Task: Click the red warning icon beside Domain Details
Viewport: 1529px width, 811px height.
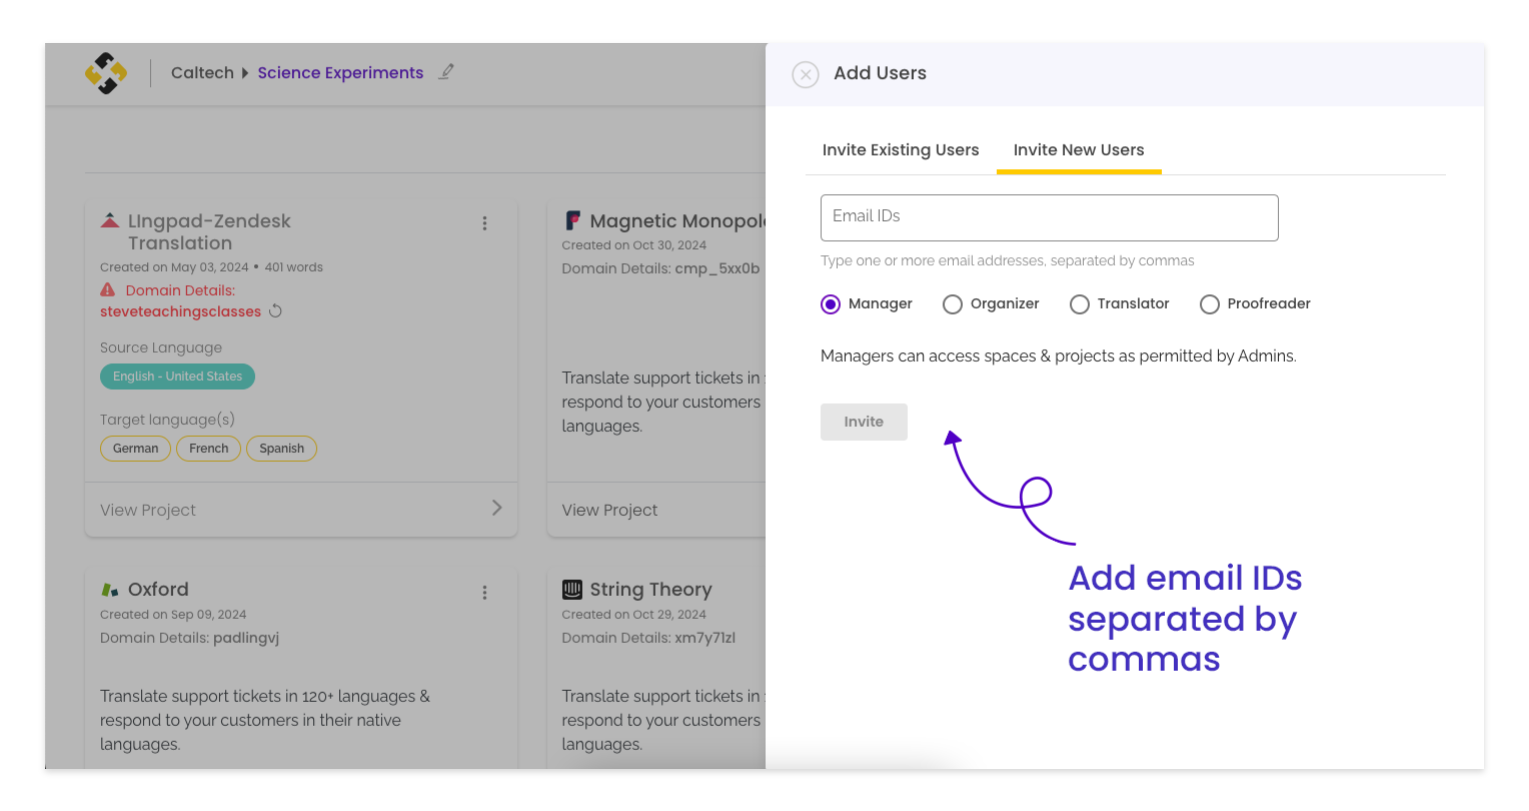Action: (108, 290)
